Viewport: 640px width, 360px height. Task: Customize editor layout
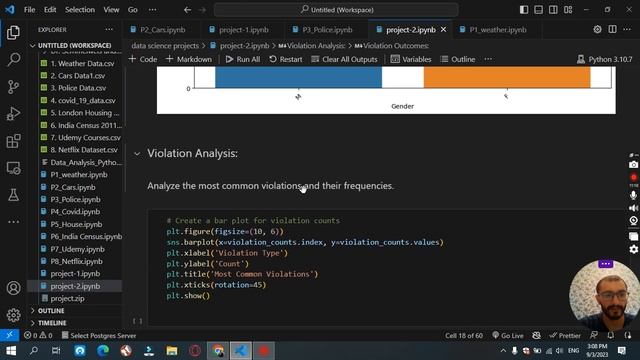[x=568, y=10]
